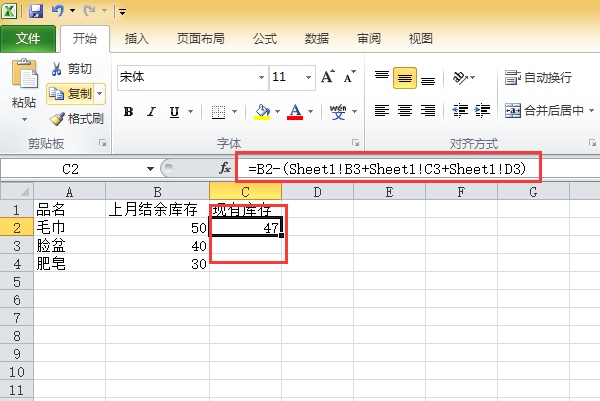Click the 粘贴 paste clipboard icon
Screen dimensions: 600x401
point(25,73)
